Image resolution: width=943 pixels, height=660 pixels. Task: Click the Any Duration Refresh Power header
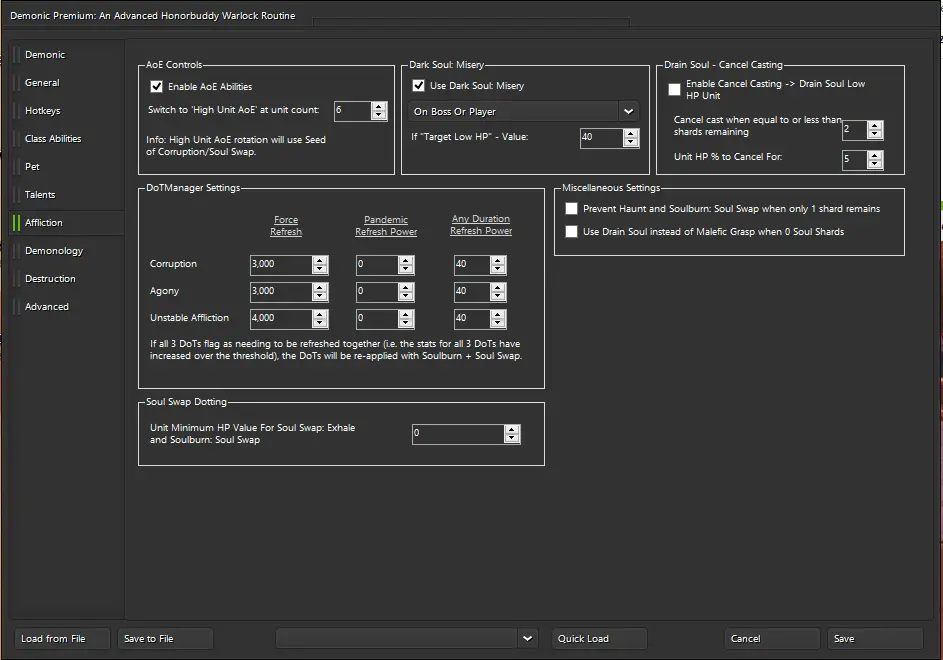pos(481,224)
